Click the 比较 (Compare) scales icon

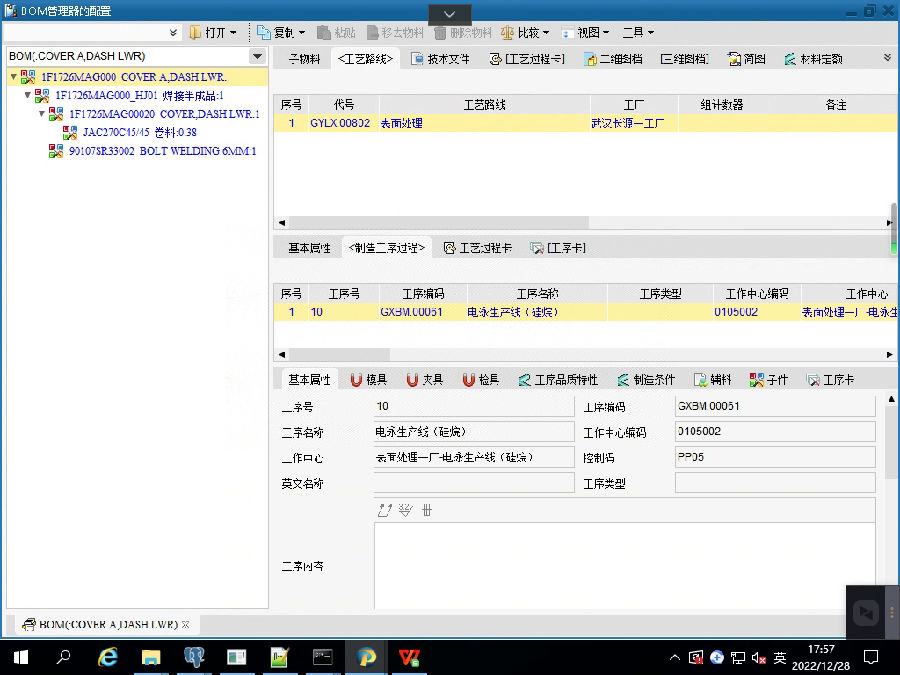pyautogui.click(x=508, y=33)
